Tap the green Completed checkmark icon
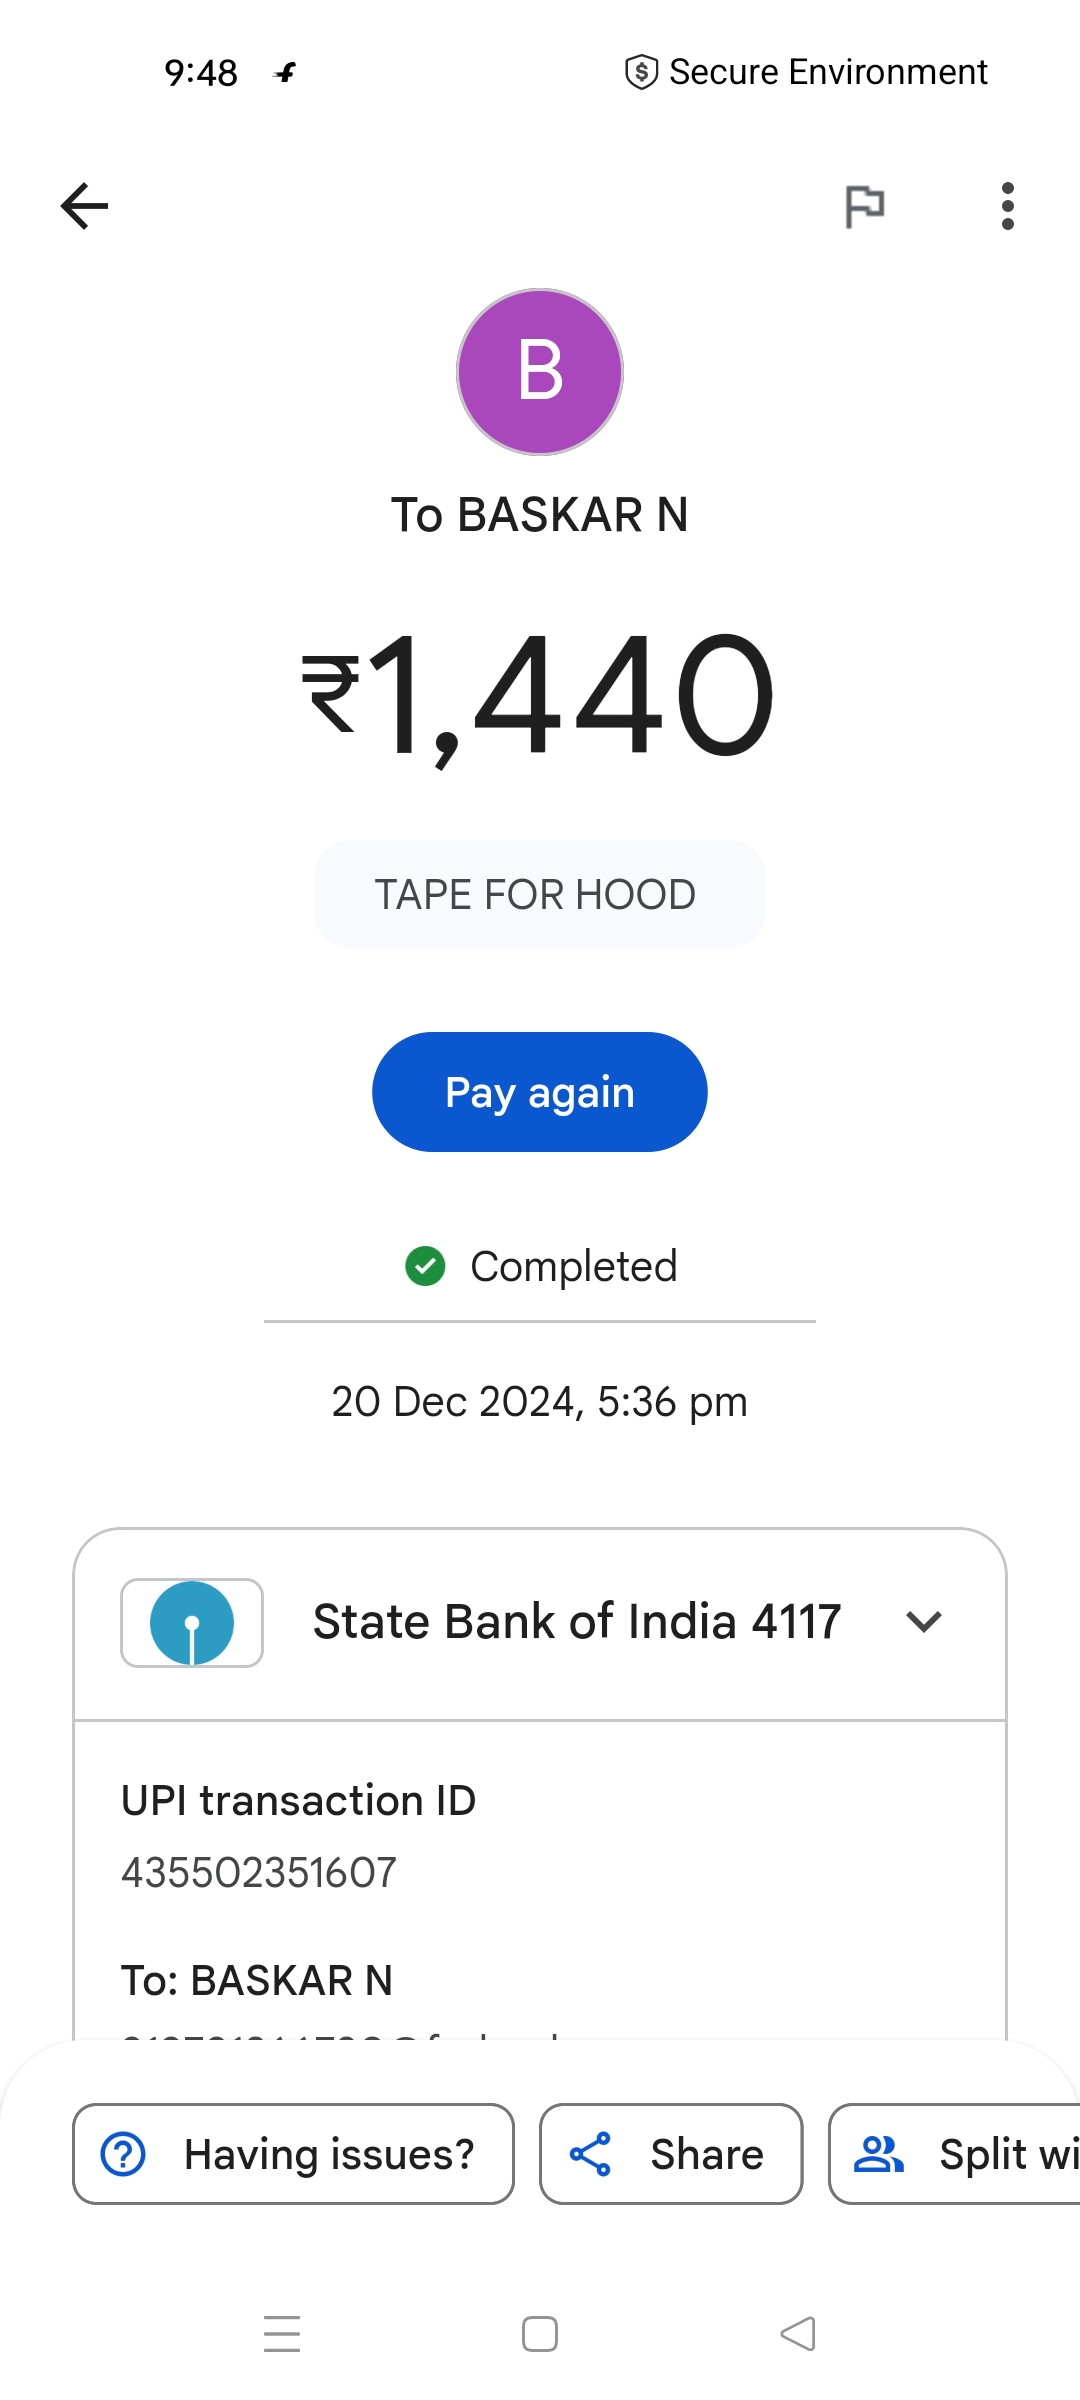1080x2400 pixels. 425,1266
